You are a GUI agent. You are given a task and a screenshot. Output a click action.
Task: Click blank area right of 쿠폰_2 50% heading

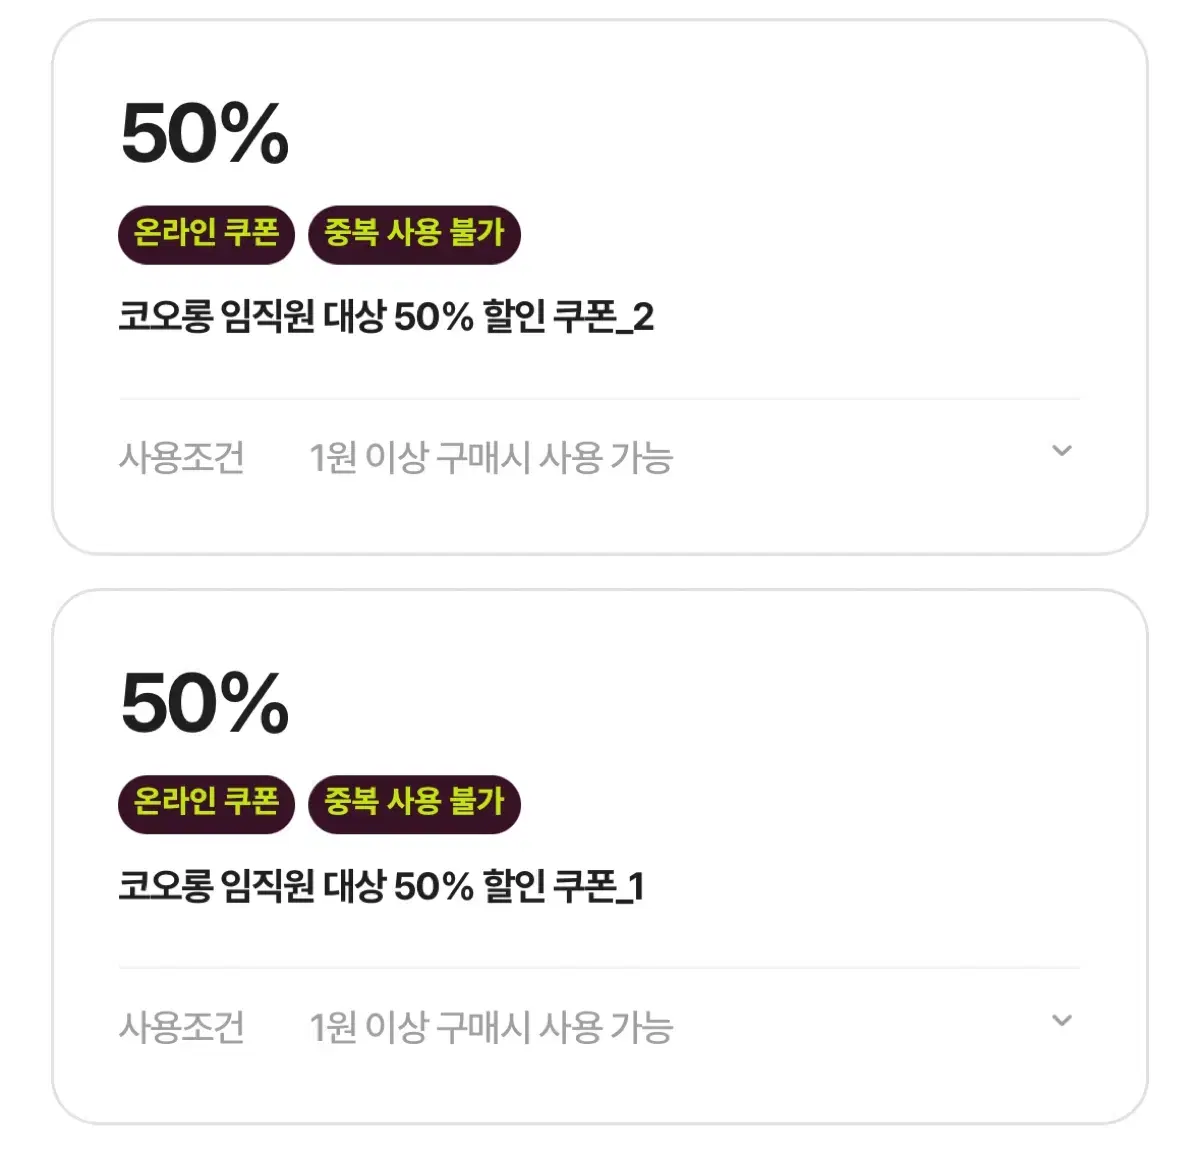[x=700, y=134]
